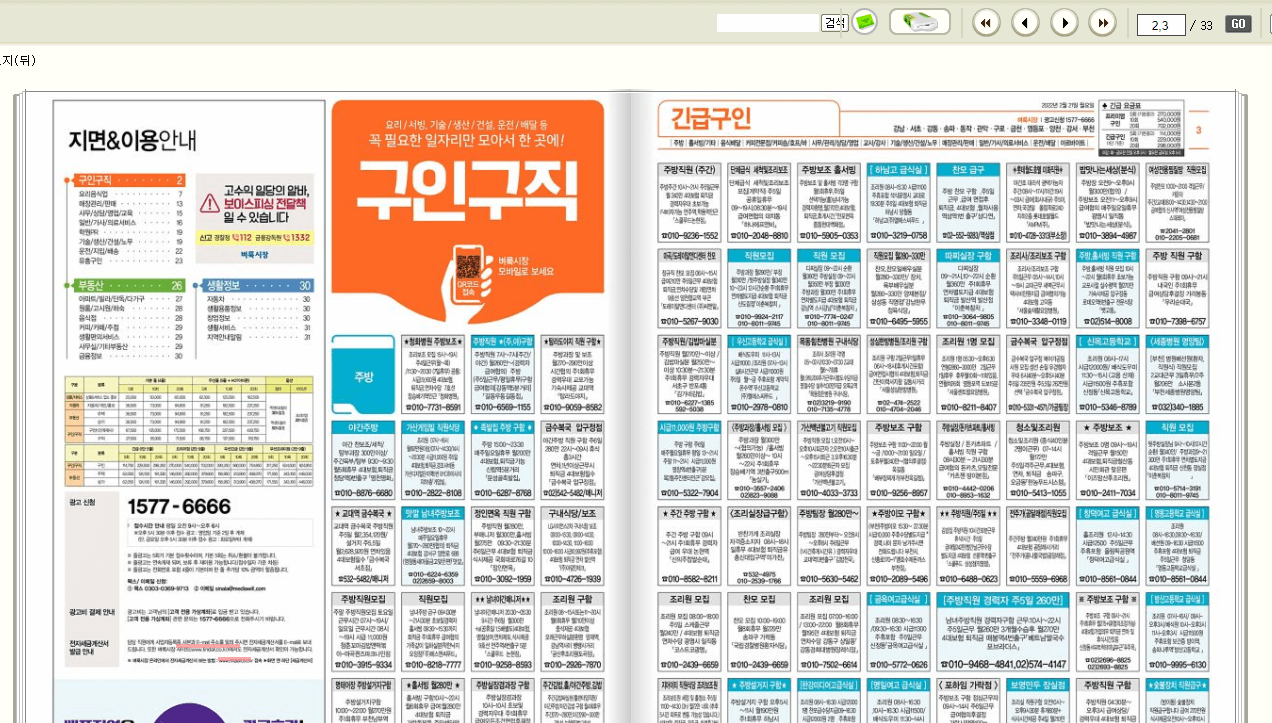
Task: Click the 야간주방 ad title
Action: [x=364, y=427]
